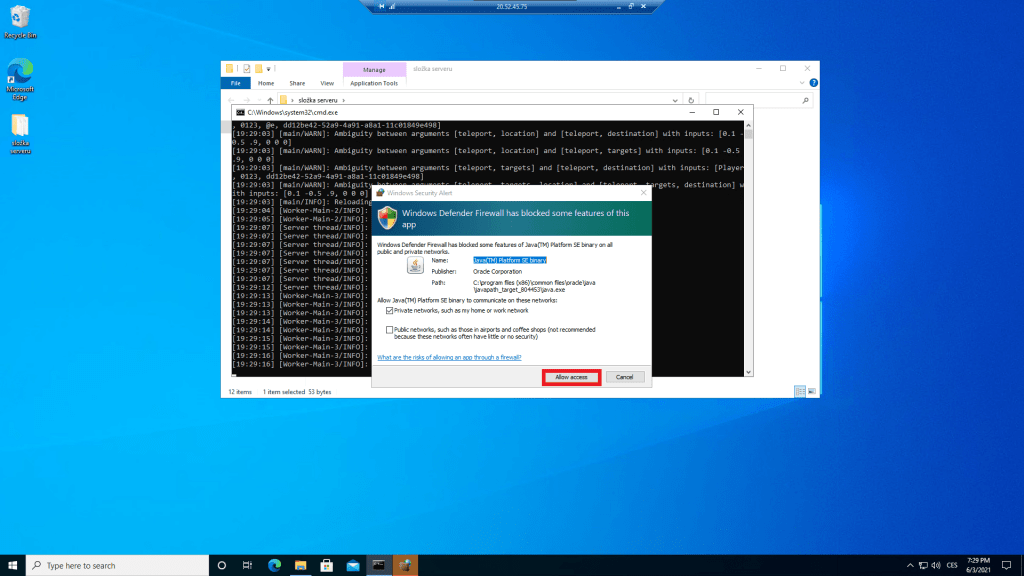Image resolution: width=1024 pixels, height=576 pixels.
Task: Click the 12 items status text
Action: pyautogui.click(x=240, y=392)
